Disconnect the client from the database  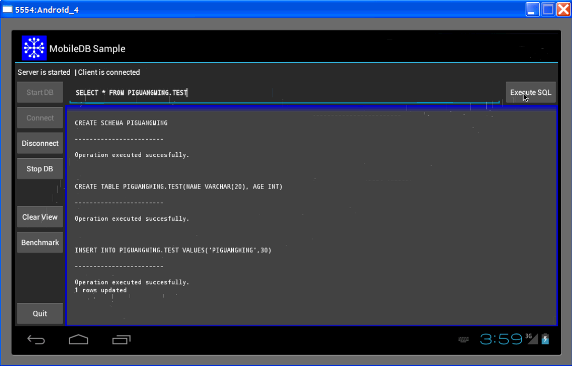click(40, 143)
